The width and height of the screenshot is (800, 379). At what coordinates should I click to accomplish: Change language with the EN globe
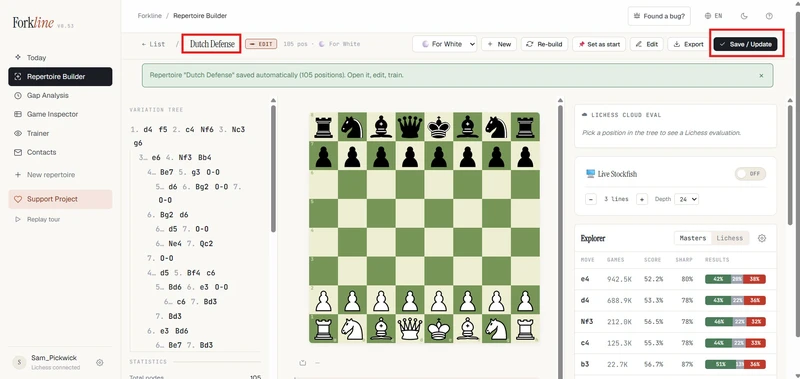tap(713, 16)
